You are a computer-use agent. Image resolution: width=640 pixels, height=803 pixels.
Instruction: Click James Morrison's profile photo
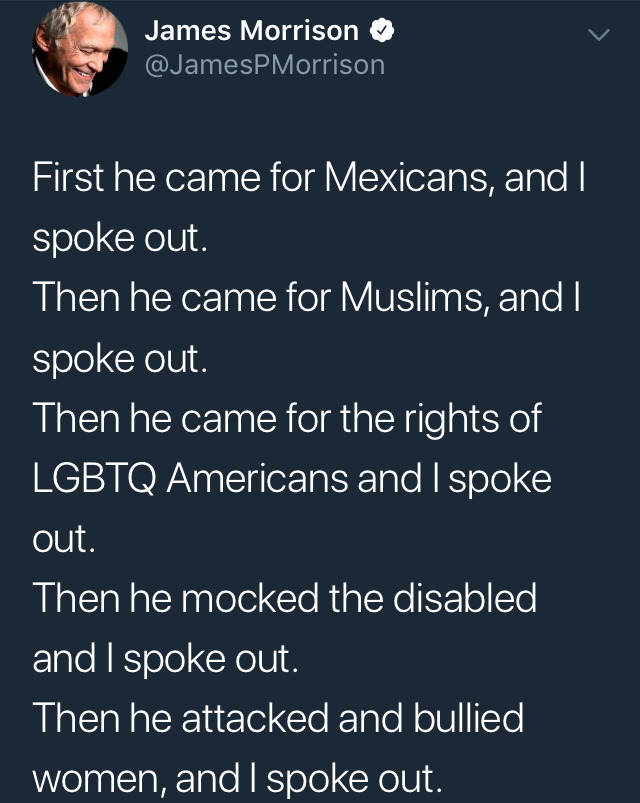point(80,50)
